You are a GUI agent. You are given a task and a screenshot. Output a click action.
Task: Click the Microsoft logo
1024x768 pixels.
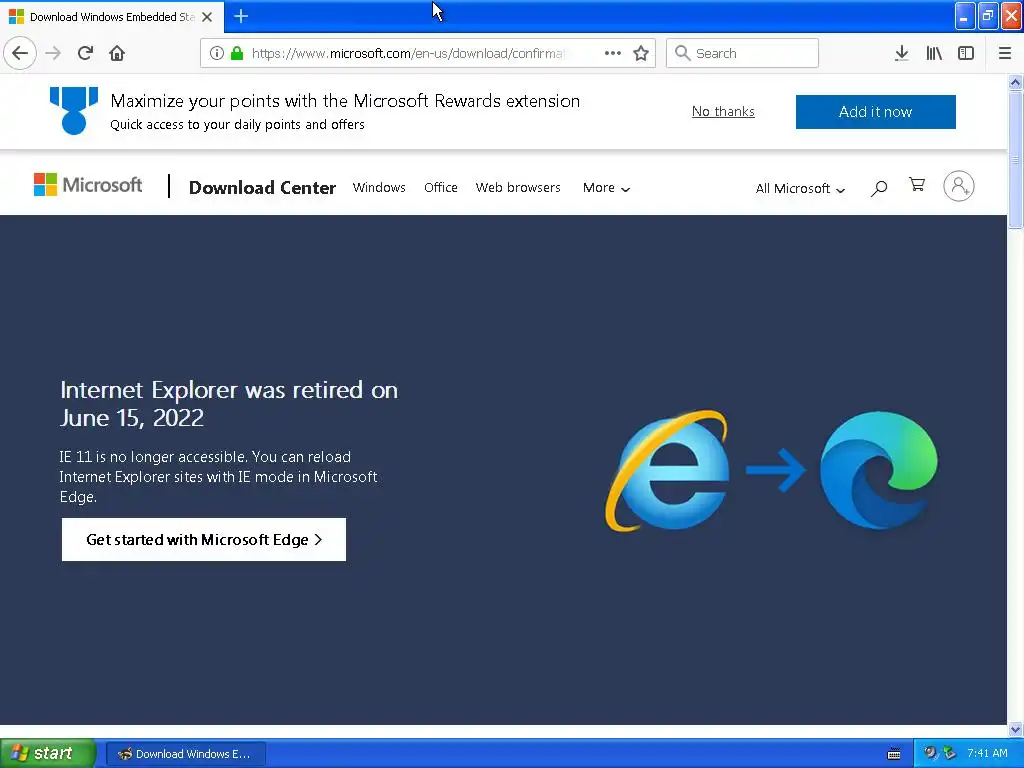coord(88,185)
